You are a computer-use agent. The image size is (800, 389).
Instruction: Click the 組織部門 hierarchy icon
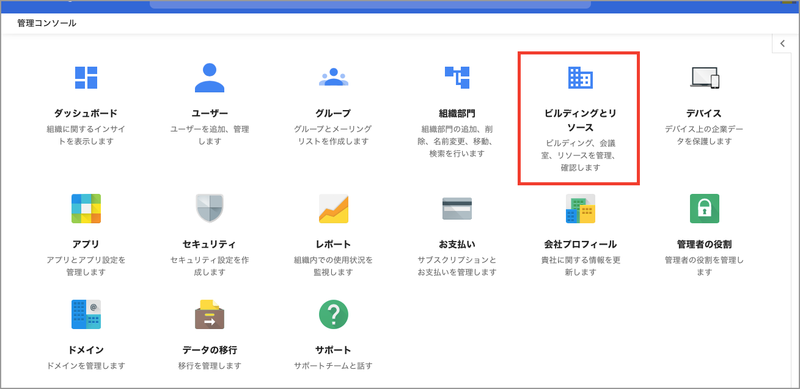(457, 78)
